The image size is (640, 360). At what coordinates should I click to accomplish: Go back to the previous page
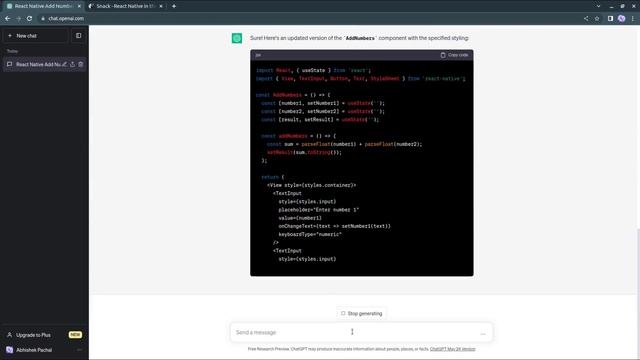click(7, 18)
